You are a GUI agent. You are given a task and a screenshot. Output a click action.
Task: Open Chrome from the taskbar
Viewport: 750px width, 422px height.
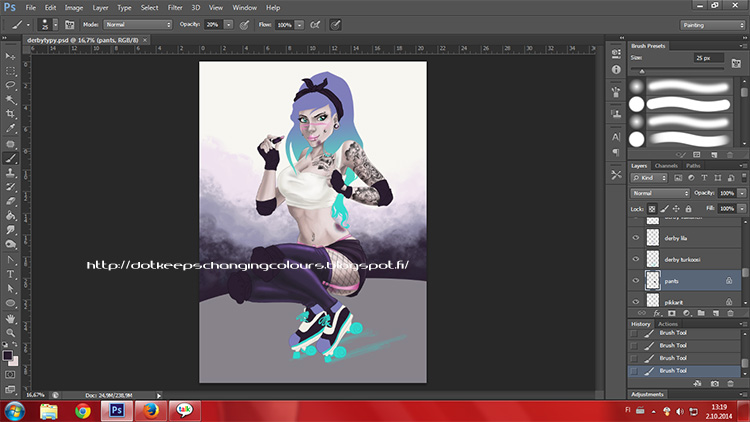click(83, 411)
